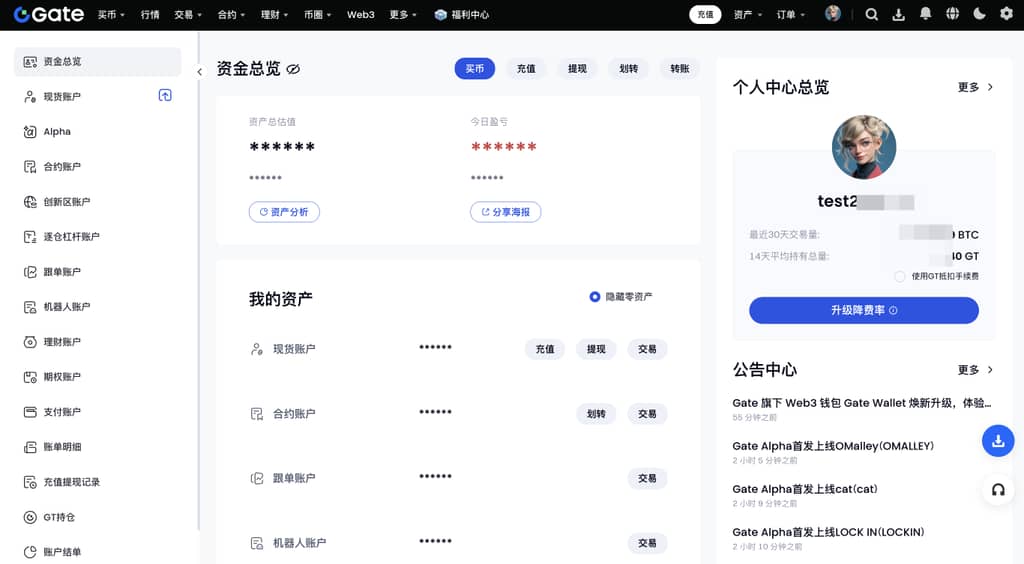Click the Gate logo
The image size is (1024, 564).
click(x=48, y=14)
